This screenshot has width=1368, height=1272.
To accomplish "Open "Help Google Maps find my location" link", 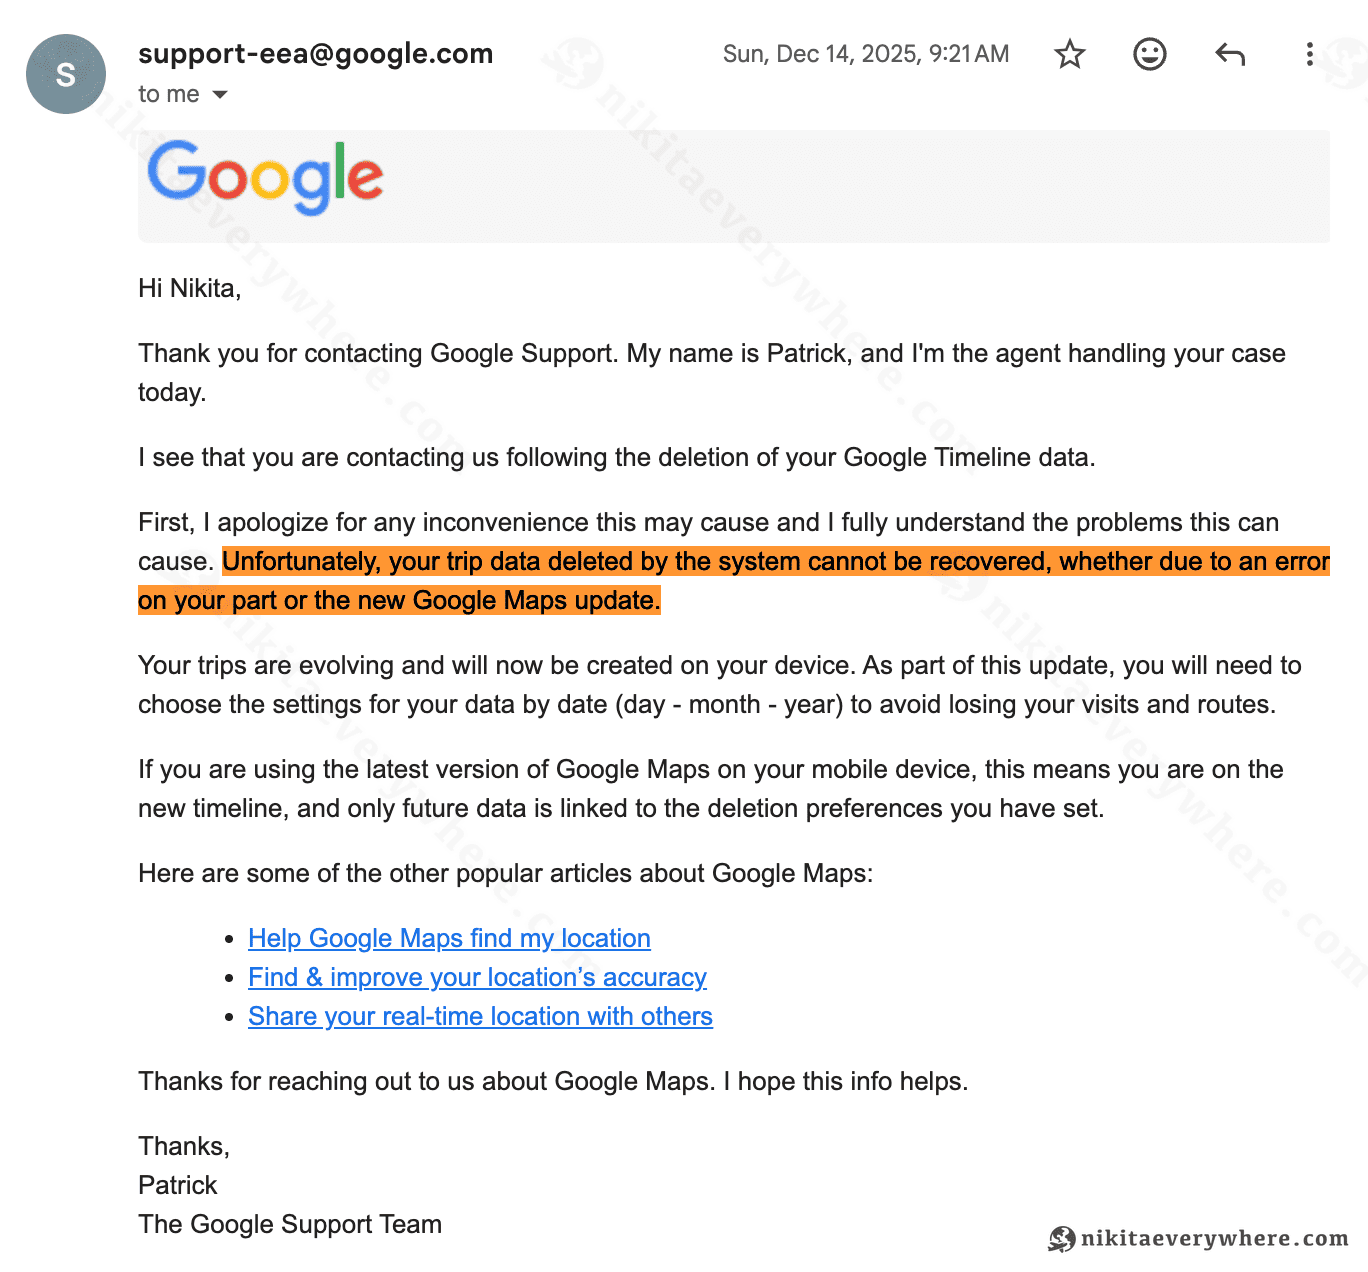I will click(449, 938).
